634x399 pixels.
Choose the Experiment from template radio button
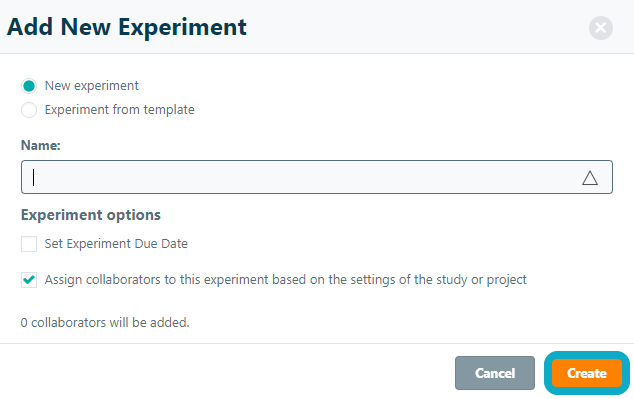pos(29,110)
